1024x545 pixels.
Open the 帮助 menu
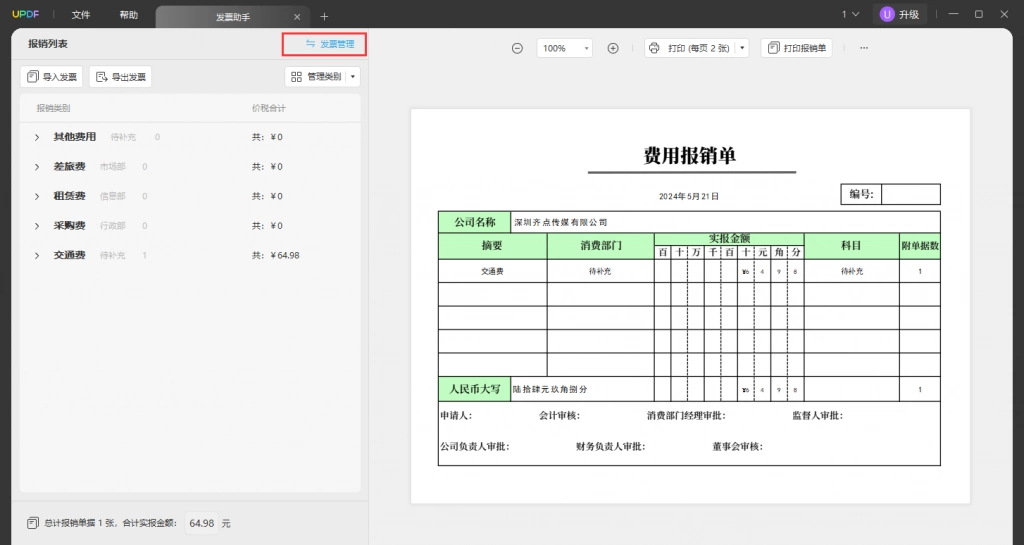[x=129, y=14]
